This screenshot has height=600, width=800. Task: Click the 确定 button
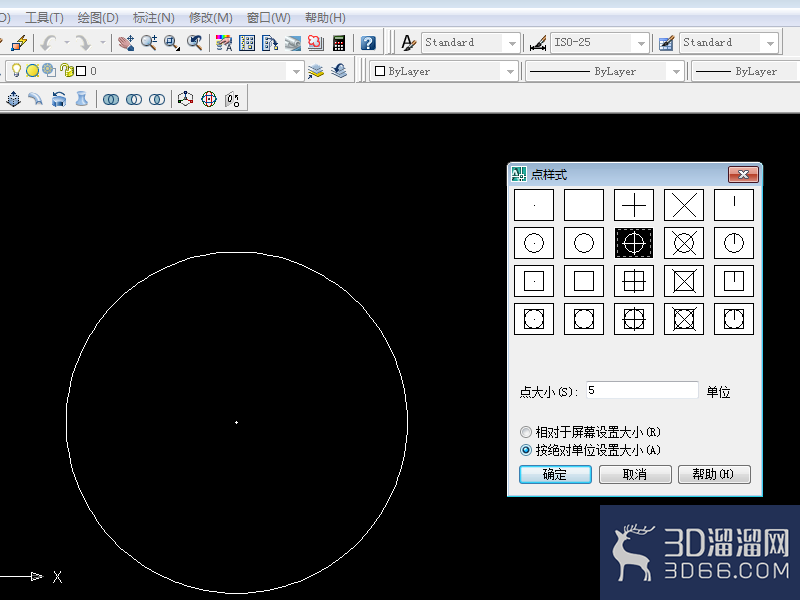click(x=555, y=474)
